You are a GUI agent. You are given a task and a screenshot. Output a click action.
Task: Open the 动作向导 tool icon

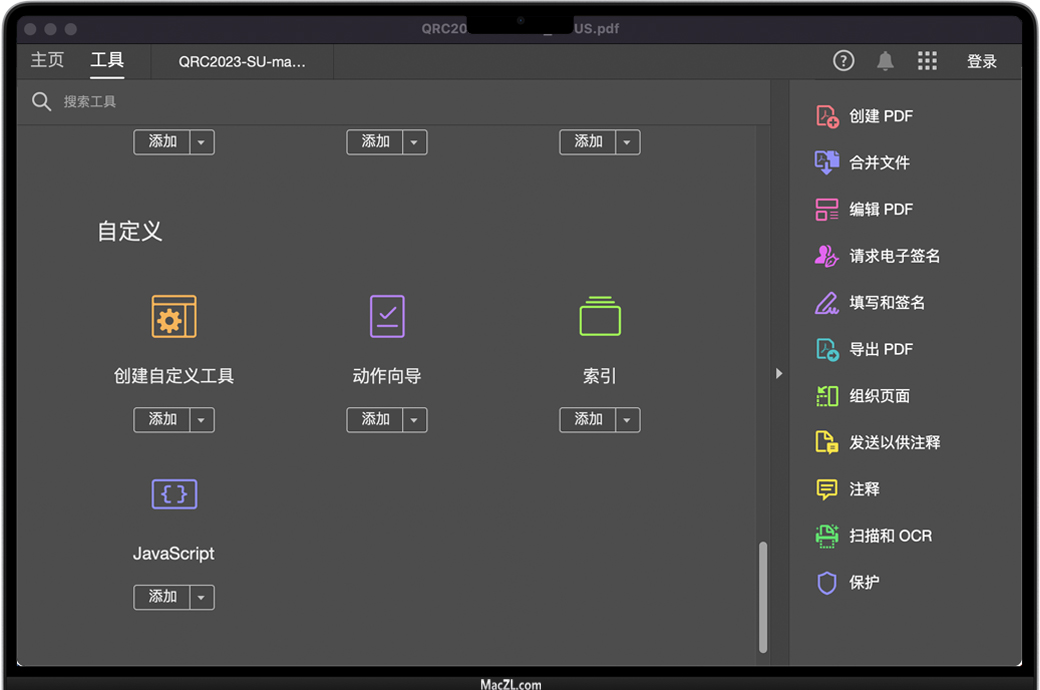[387, 316]
